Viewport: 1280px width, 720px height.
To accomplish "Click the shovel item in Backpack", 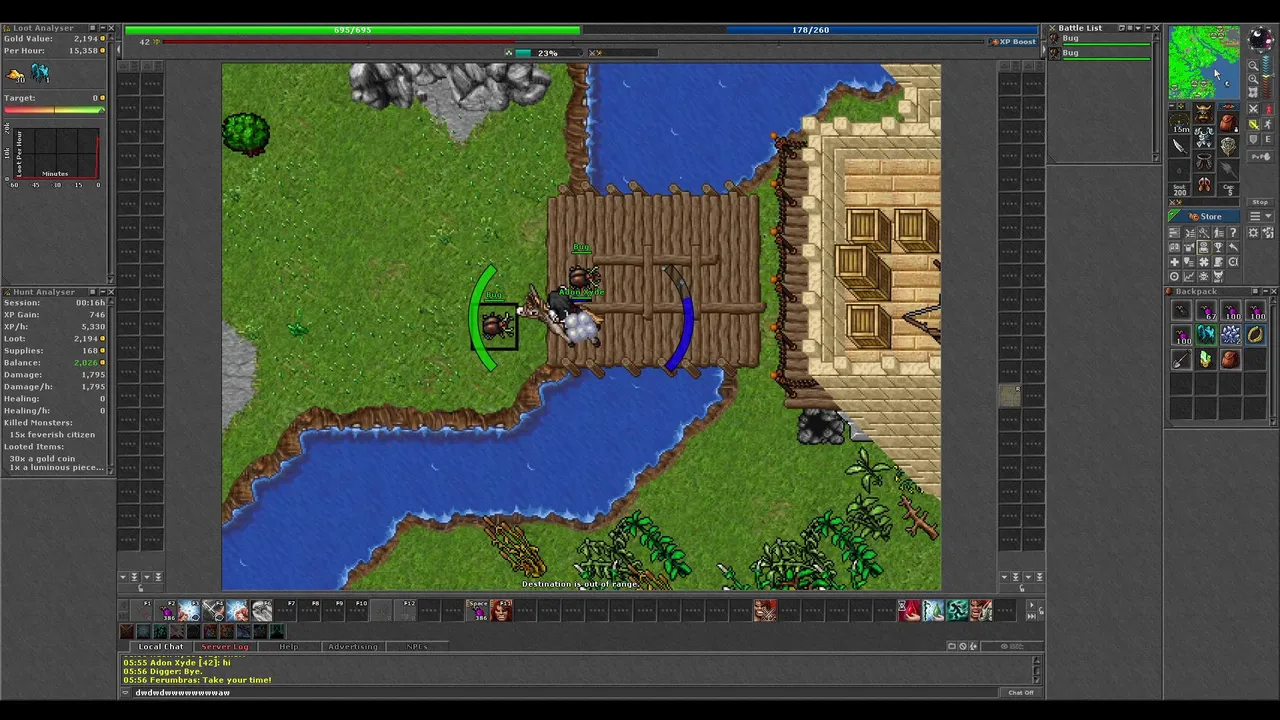I will [x=1181, y=359].
